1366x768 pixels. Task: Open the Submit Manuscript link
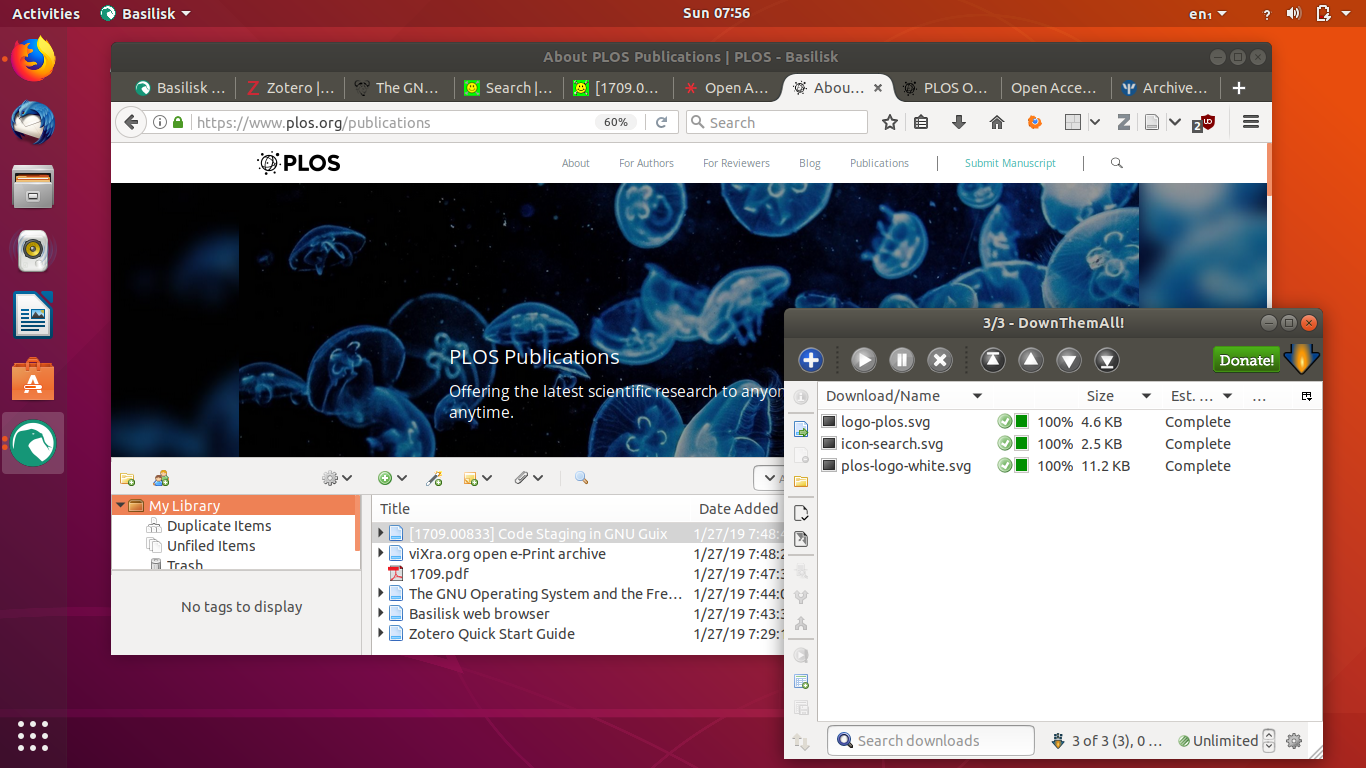1010,163
